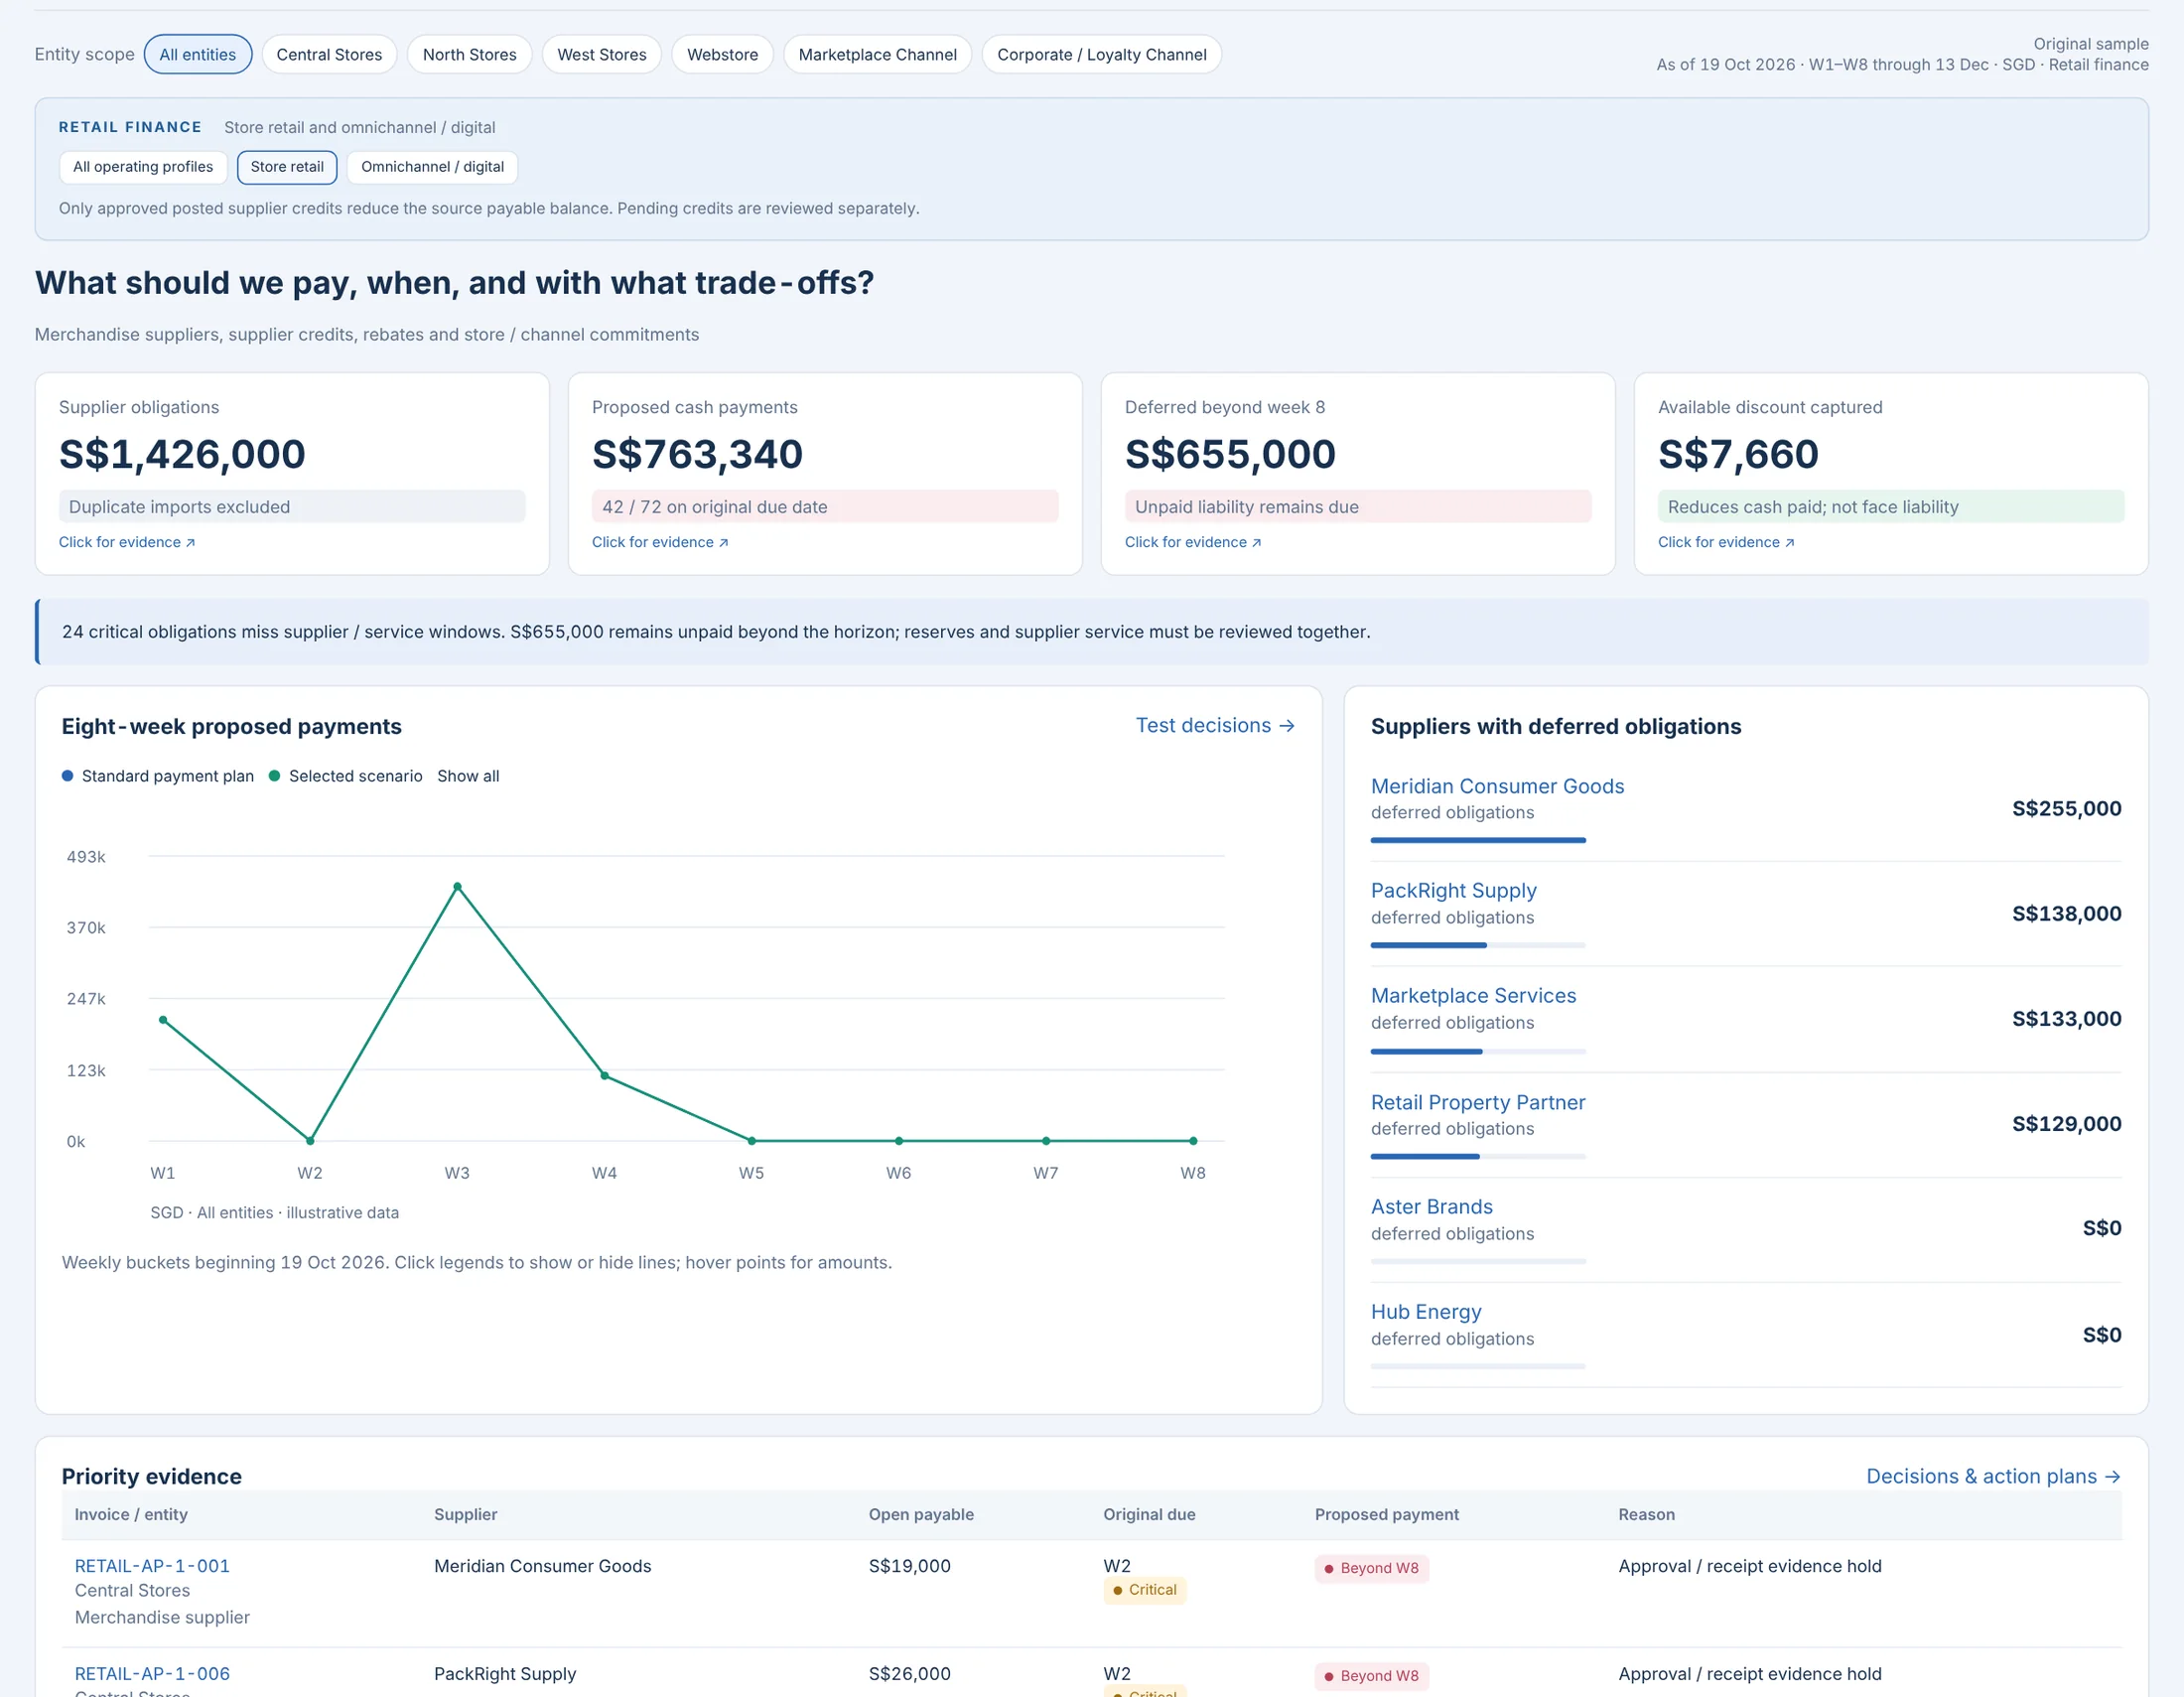Click Beyond W8 badge for Meridian row
This screenshot has height=1697, width=2184.
1371,1568
